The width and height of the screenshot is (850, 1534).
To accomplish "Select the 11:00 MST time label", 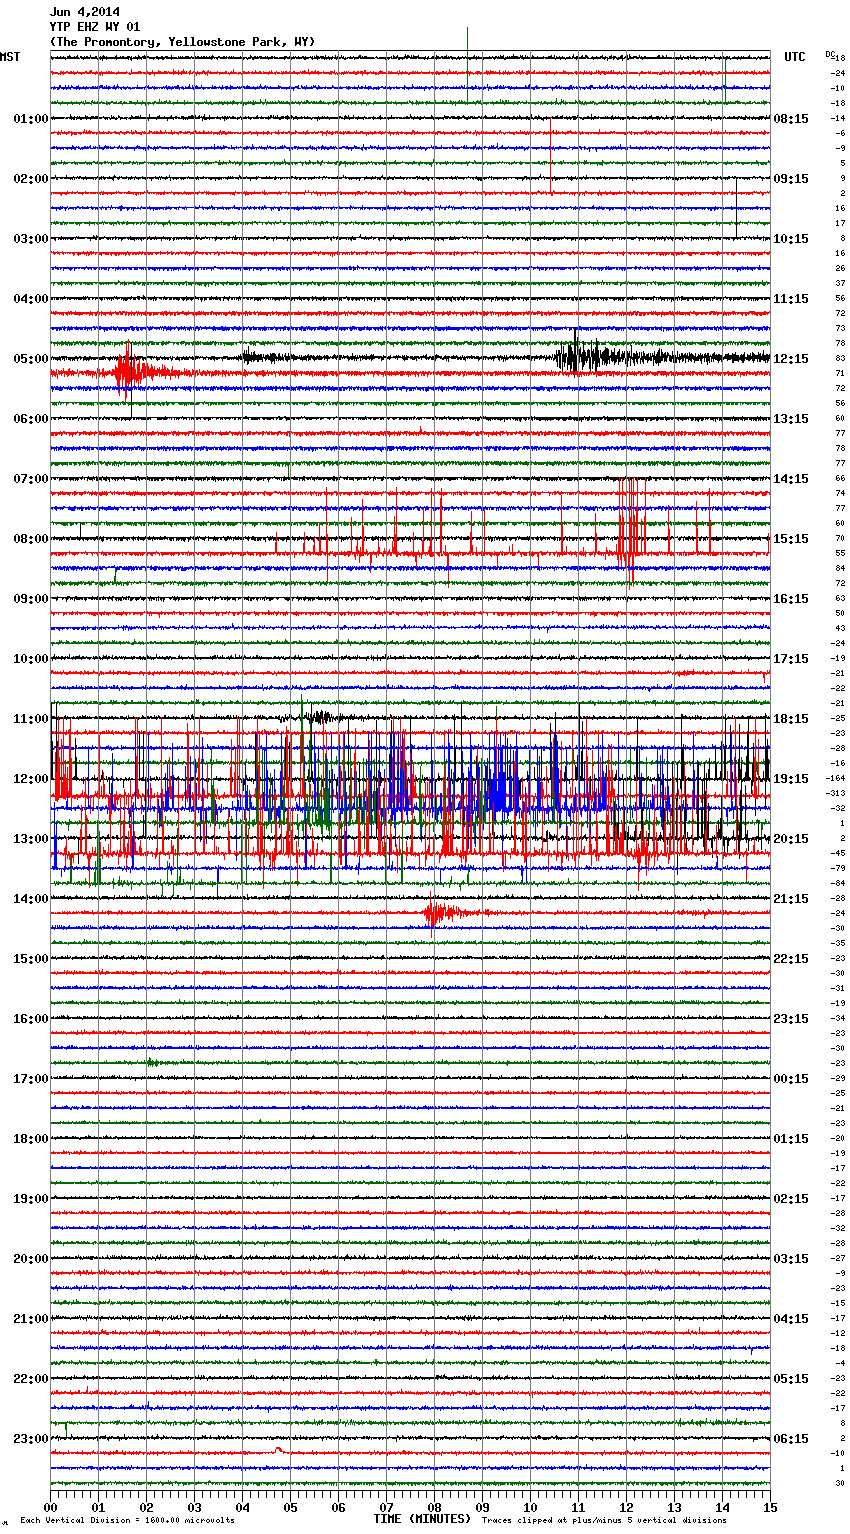I will (30, 719).
